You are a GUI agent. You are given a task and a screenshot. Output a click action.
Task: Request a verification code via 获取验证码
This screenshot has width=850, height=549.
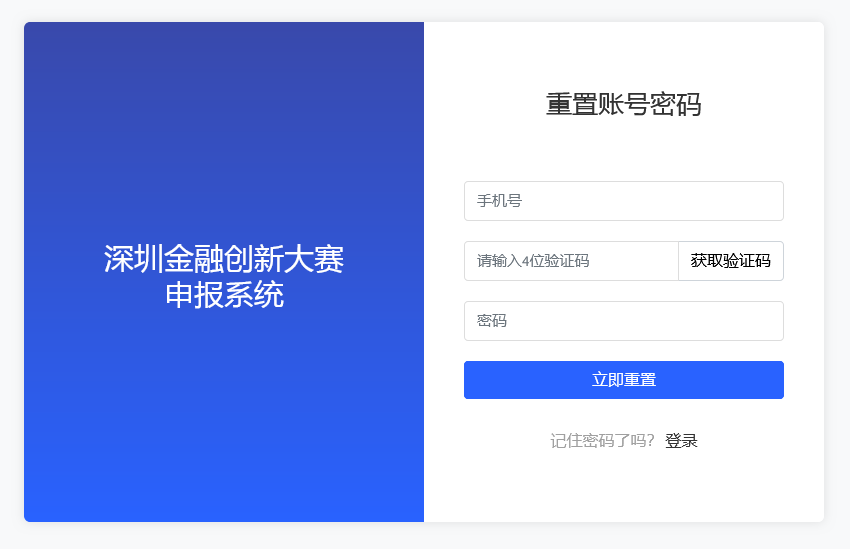731,261
